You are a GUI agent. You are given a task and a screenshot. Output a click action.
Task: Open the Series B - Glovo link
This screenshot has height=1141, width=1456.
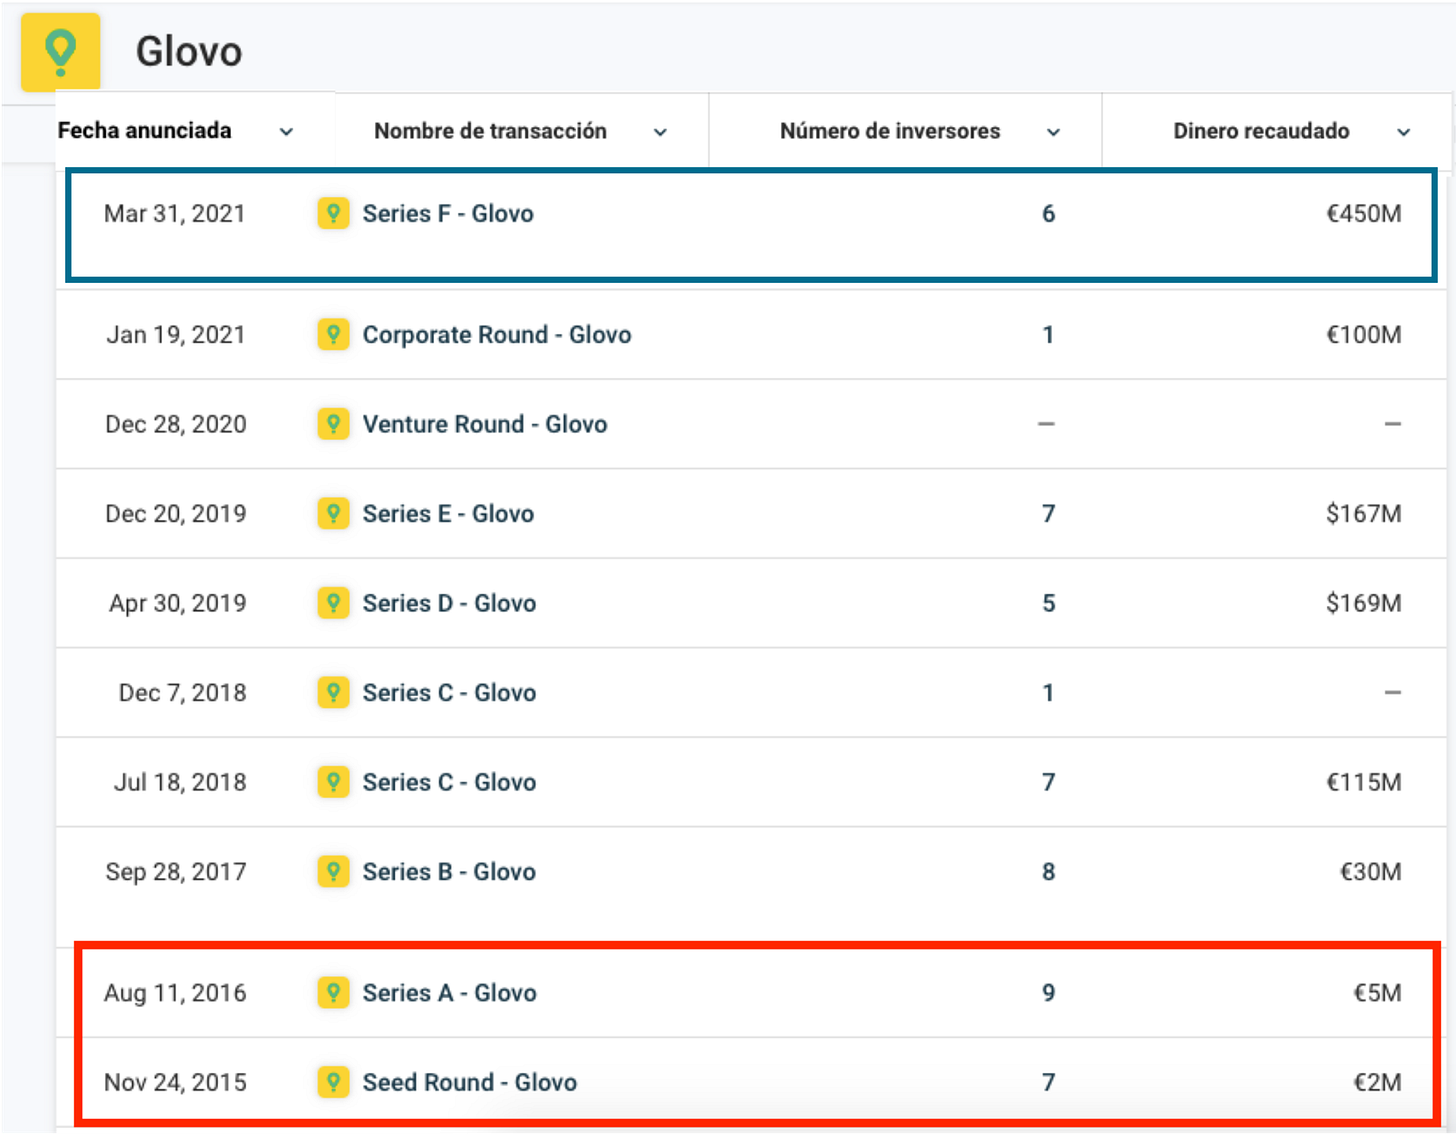(x=449, y=871)
